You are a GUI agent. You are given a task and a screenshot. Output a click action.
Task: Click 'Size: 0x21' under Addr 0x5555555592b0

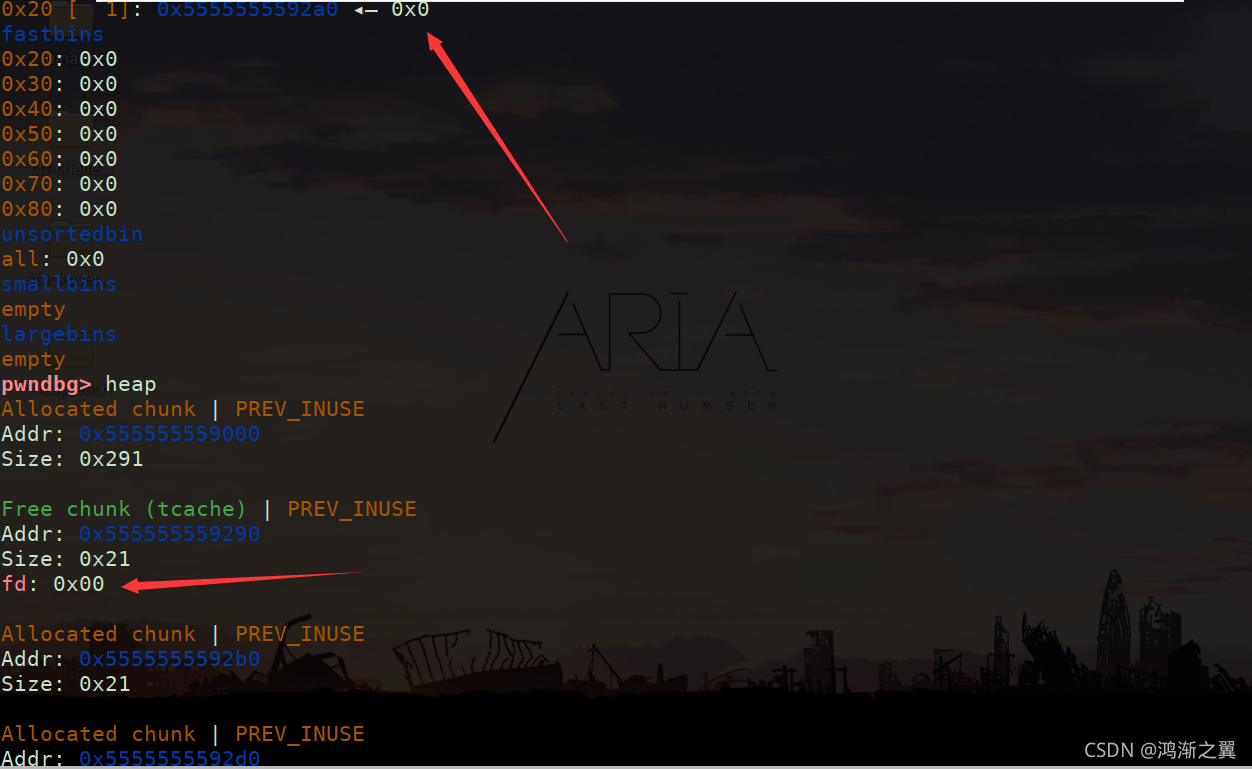tap(65, 684)
